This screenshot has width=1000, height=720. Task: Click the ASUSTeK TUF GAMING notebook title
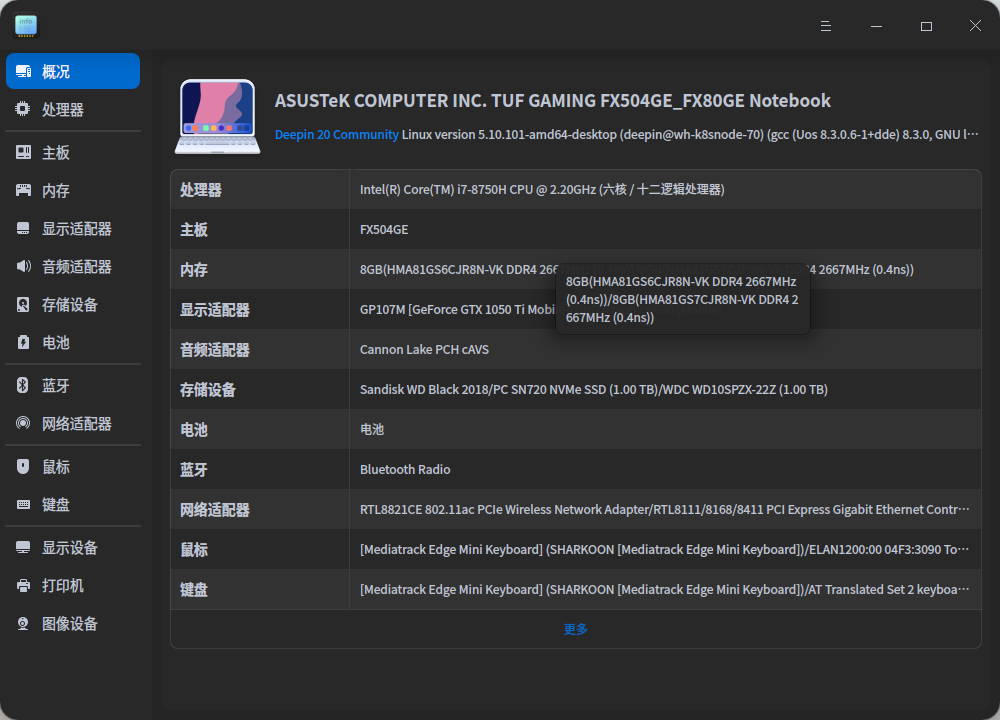tap(552, 101)
